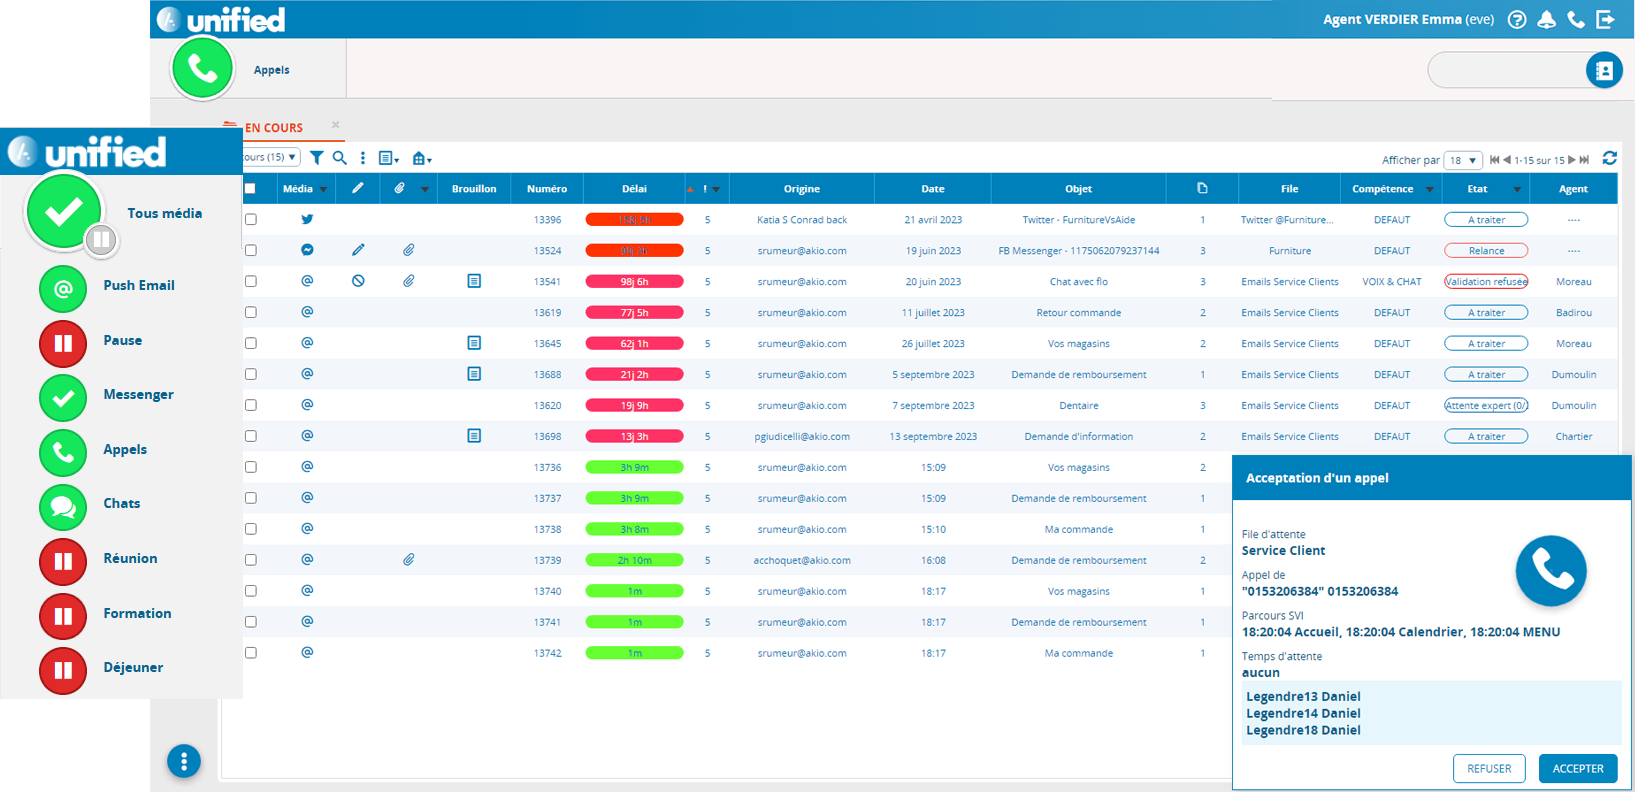The width and height of the screenshot is (1635, 792).
Task: Select Push Email status icon
Action: pyautogui.click(x=63, y=289)
